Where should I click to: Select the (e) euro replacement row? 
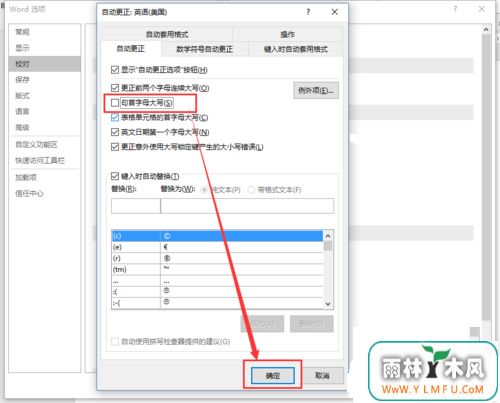[217, 247]
